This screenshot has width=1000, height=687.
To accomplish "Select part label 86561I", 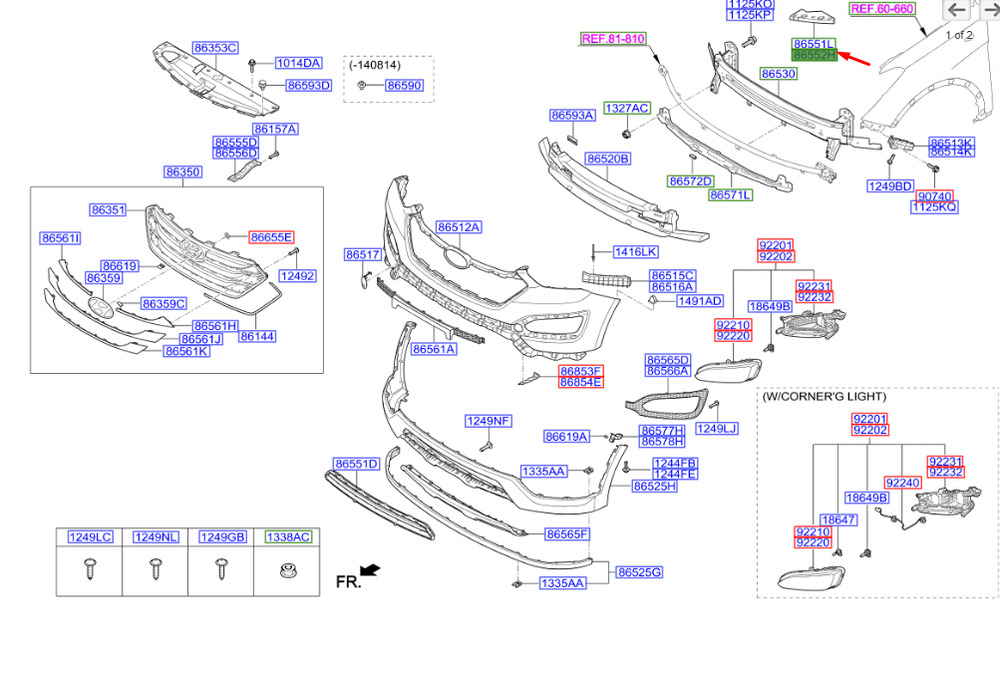I will (x=61, y=239).
